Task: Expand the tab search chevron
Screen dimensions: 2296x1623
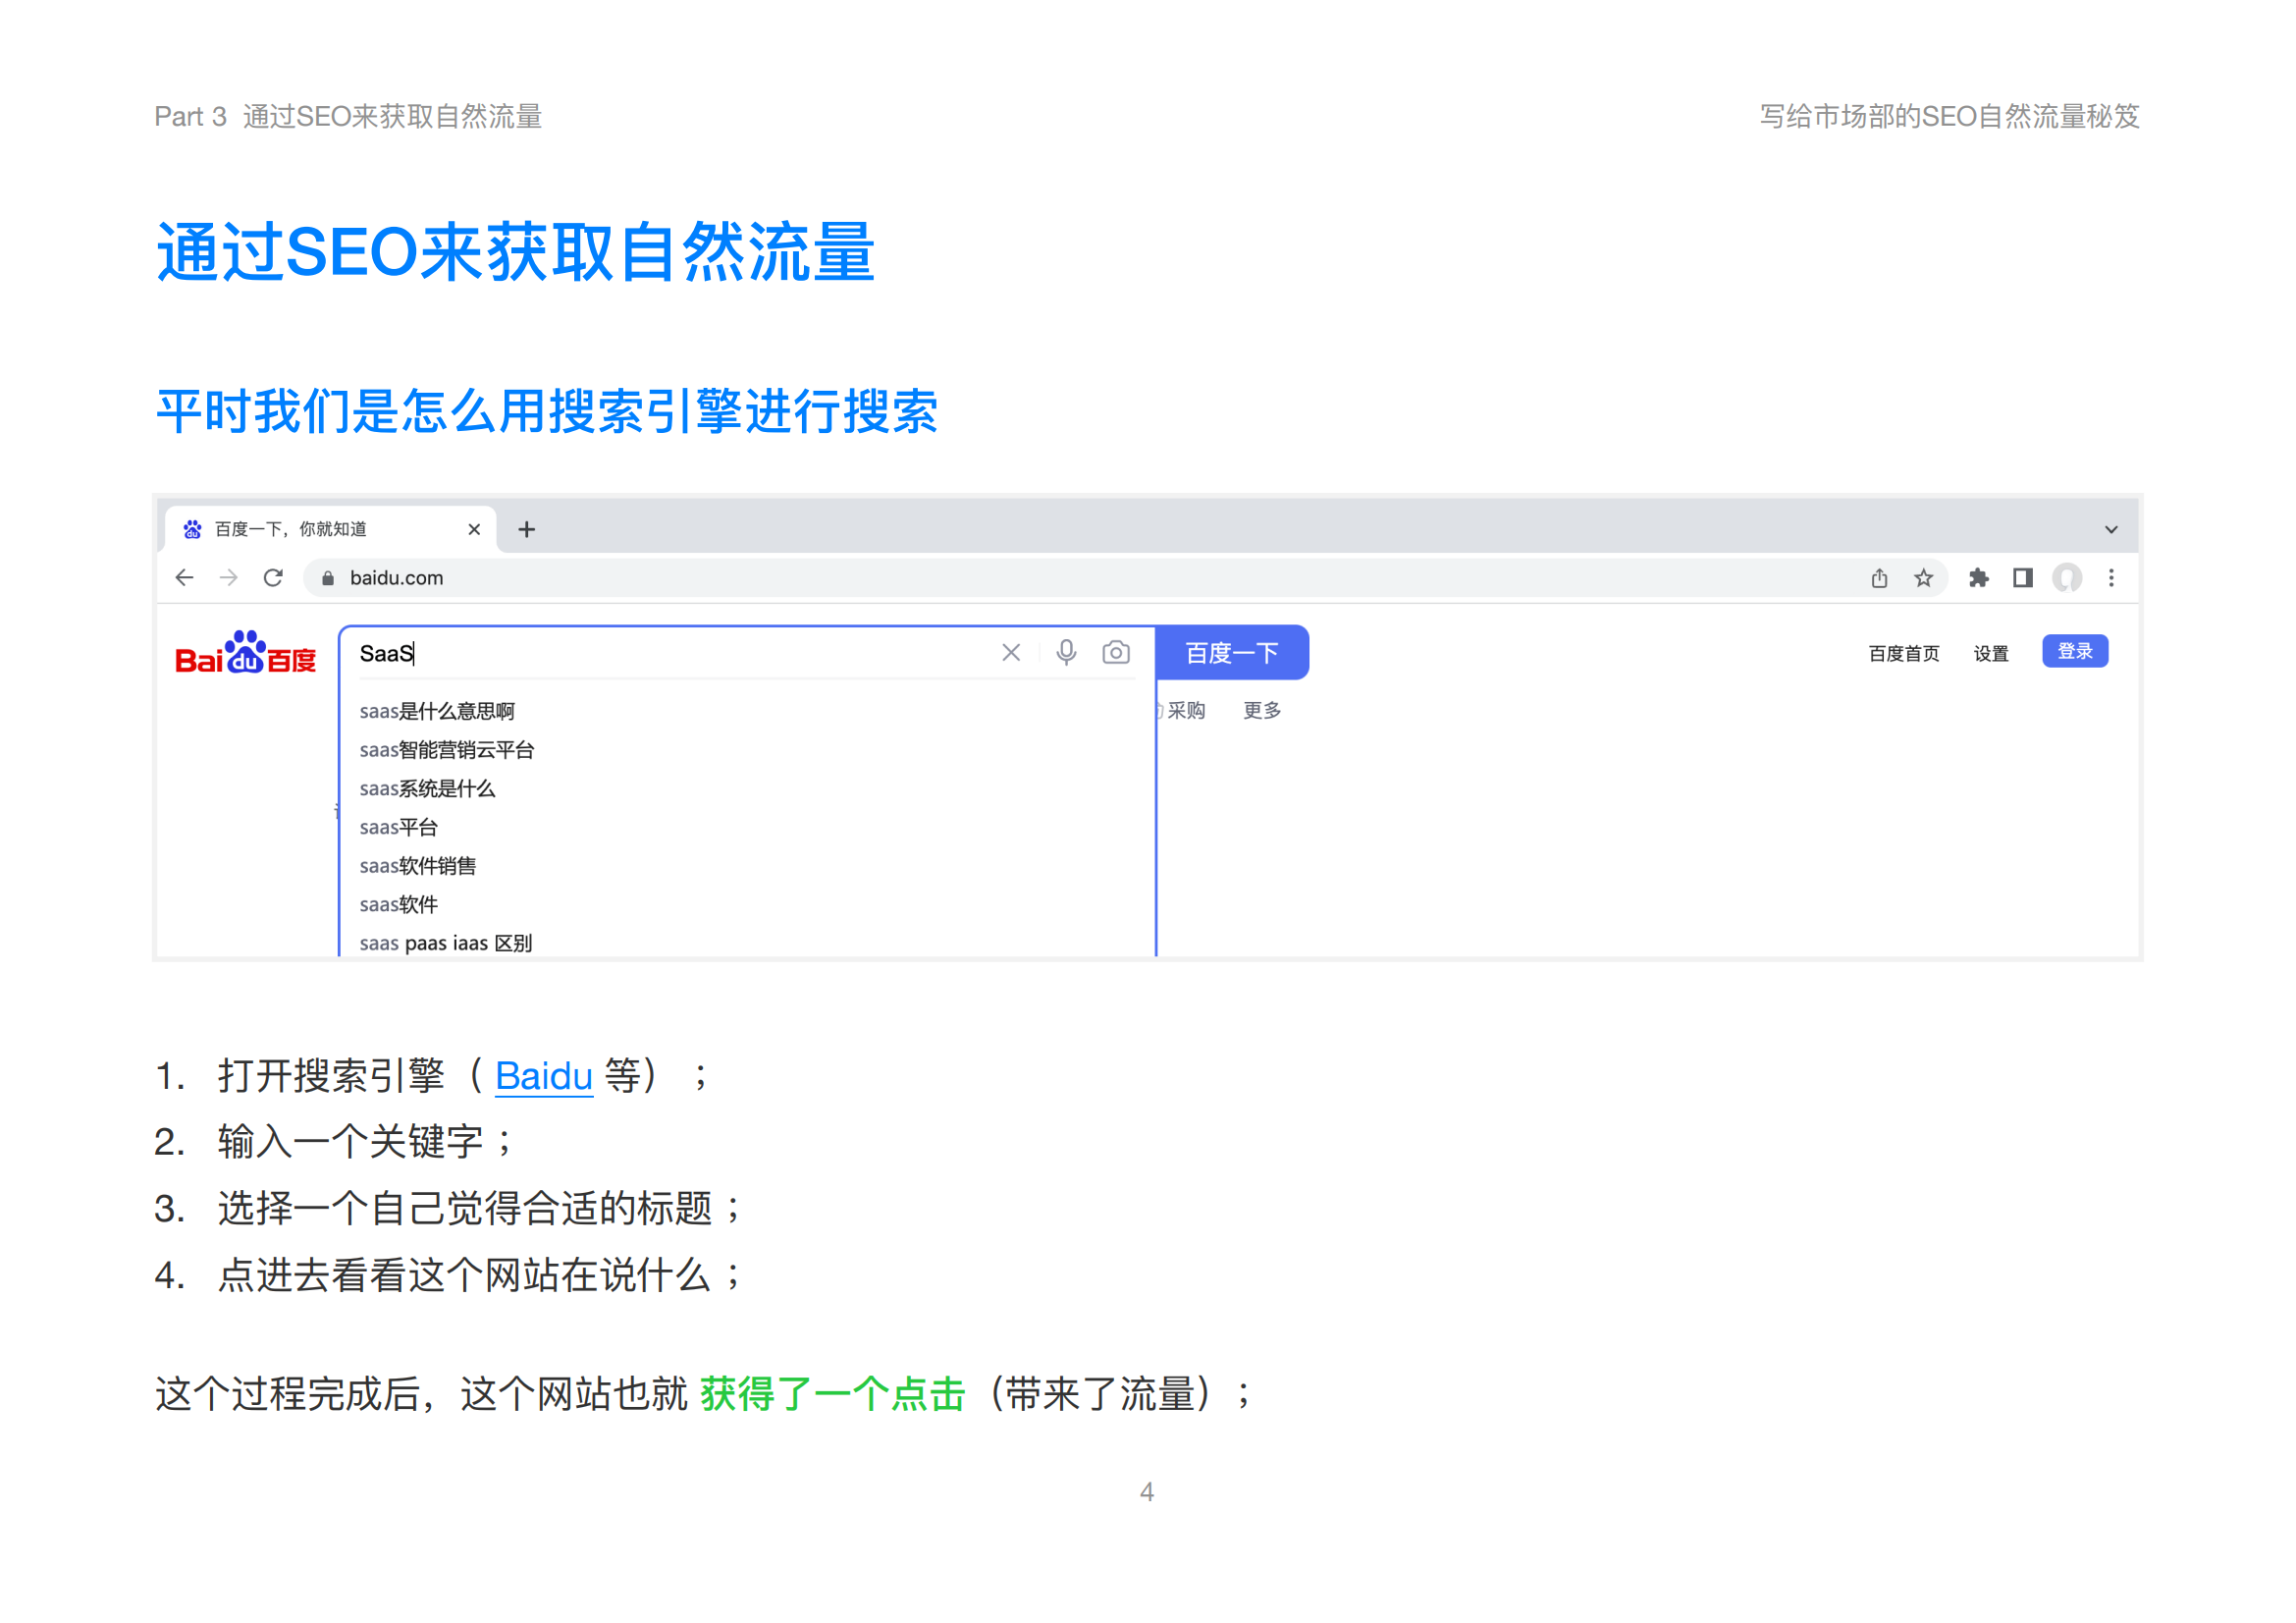Action: click(2111, 530)
